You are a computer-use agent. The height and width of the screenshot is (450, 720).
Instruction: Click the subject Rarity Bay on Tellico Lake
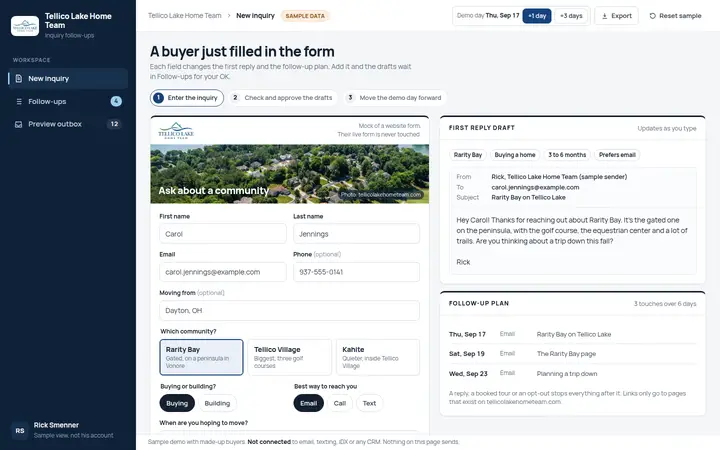(x=529, y=197)
